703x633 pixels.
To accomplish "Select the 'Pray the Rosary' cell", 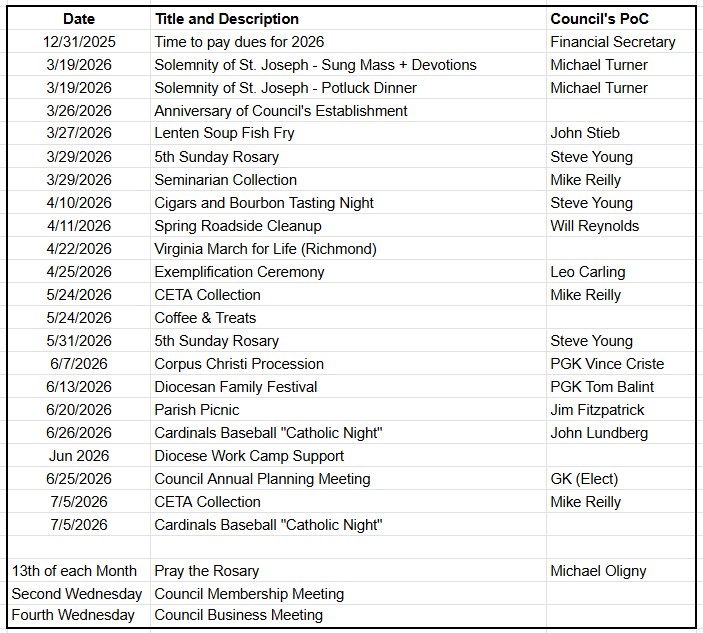I will click(206, 571).
